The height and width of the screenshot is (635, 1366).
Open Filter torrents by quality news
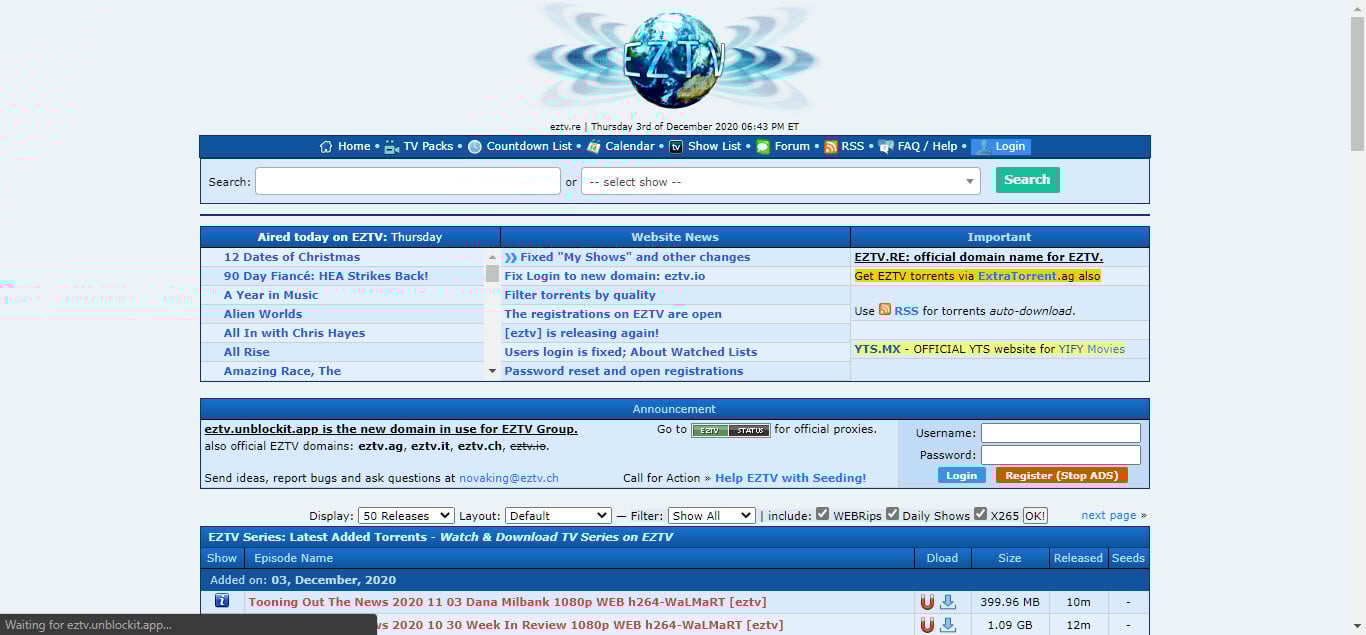[580, 295]
